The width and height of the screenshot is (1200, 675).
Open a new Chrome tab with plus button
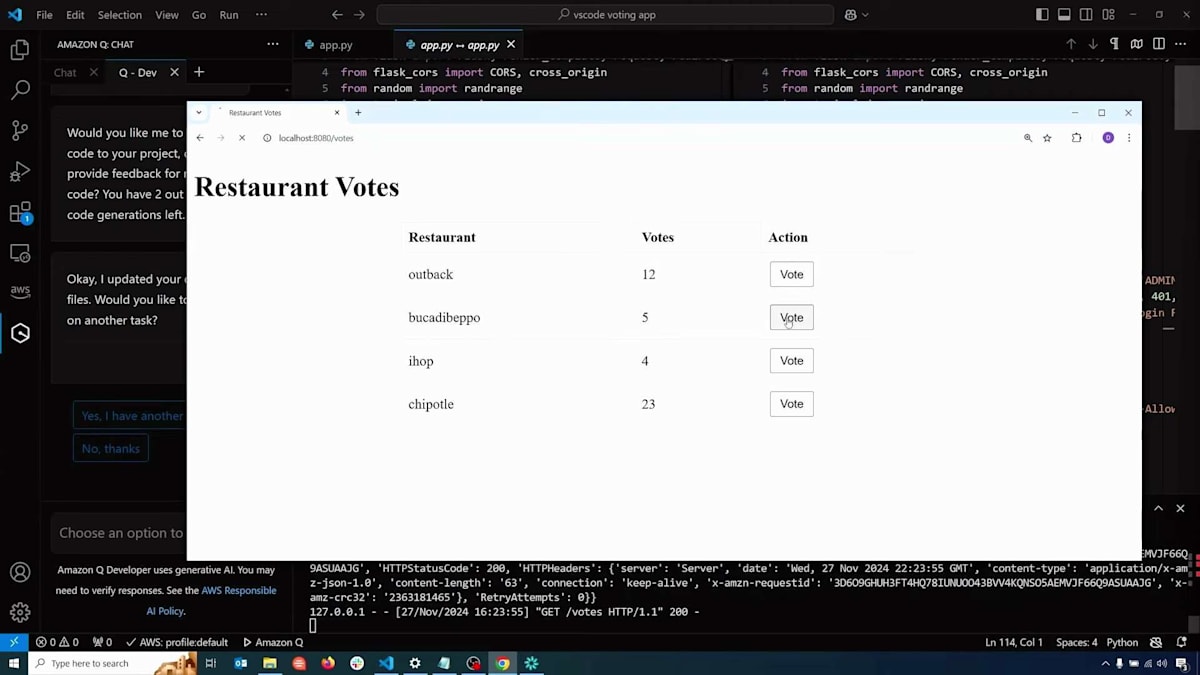(358, 113)
